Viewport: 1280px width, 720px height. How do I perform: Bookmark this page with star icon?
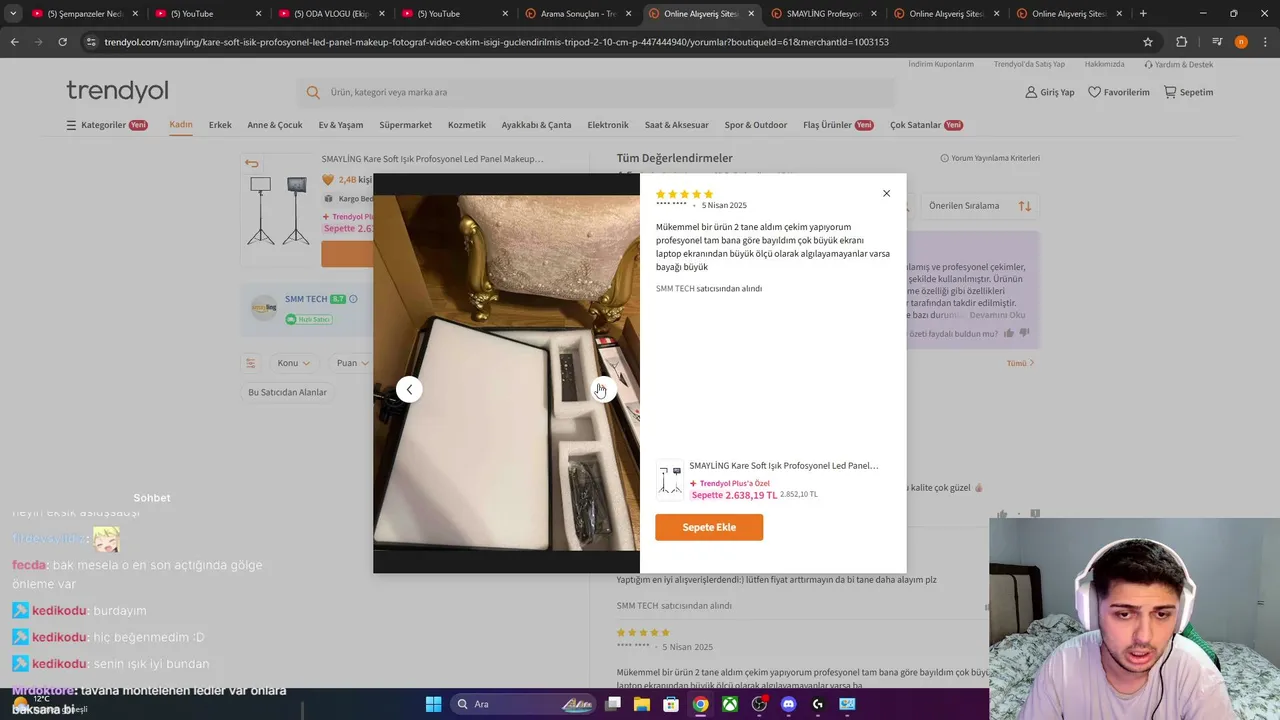[x=1148, y=42]
